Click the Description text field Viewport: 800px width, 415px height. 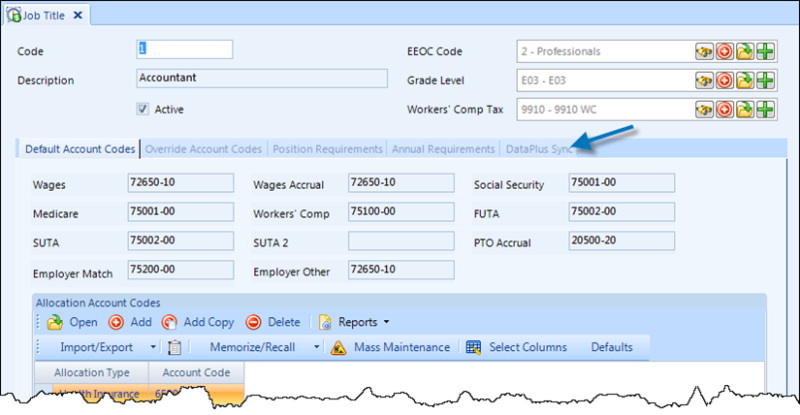(260, 80)
